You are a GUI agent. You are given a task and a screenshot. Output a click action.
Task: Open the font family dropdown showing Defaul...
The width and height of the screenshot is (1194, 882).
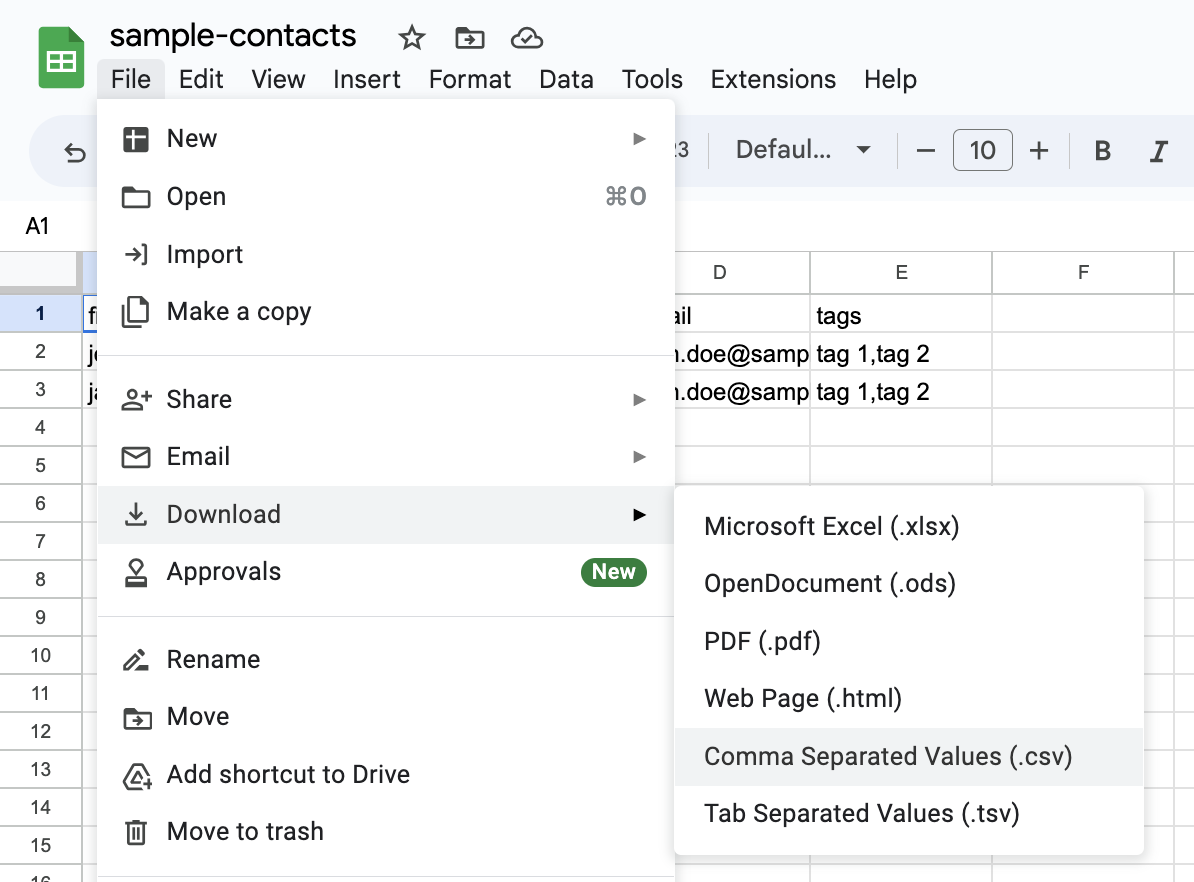coord(800,150)
